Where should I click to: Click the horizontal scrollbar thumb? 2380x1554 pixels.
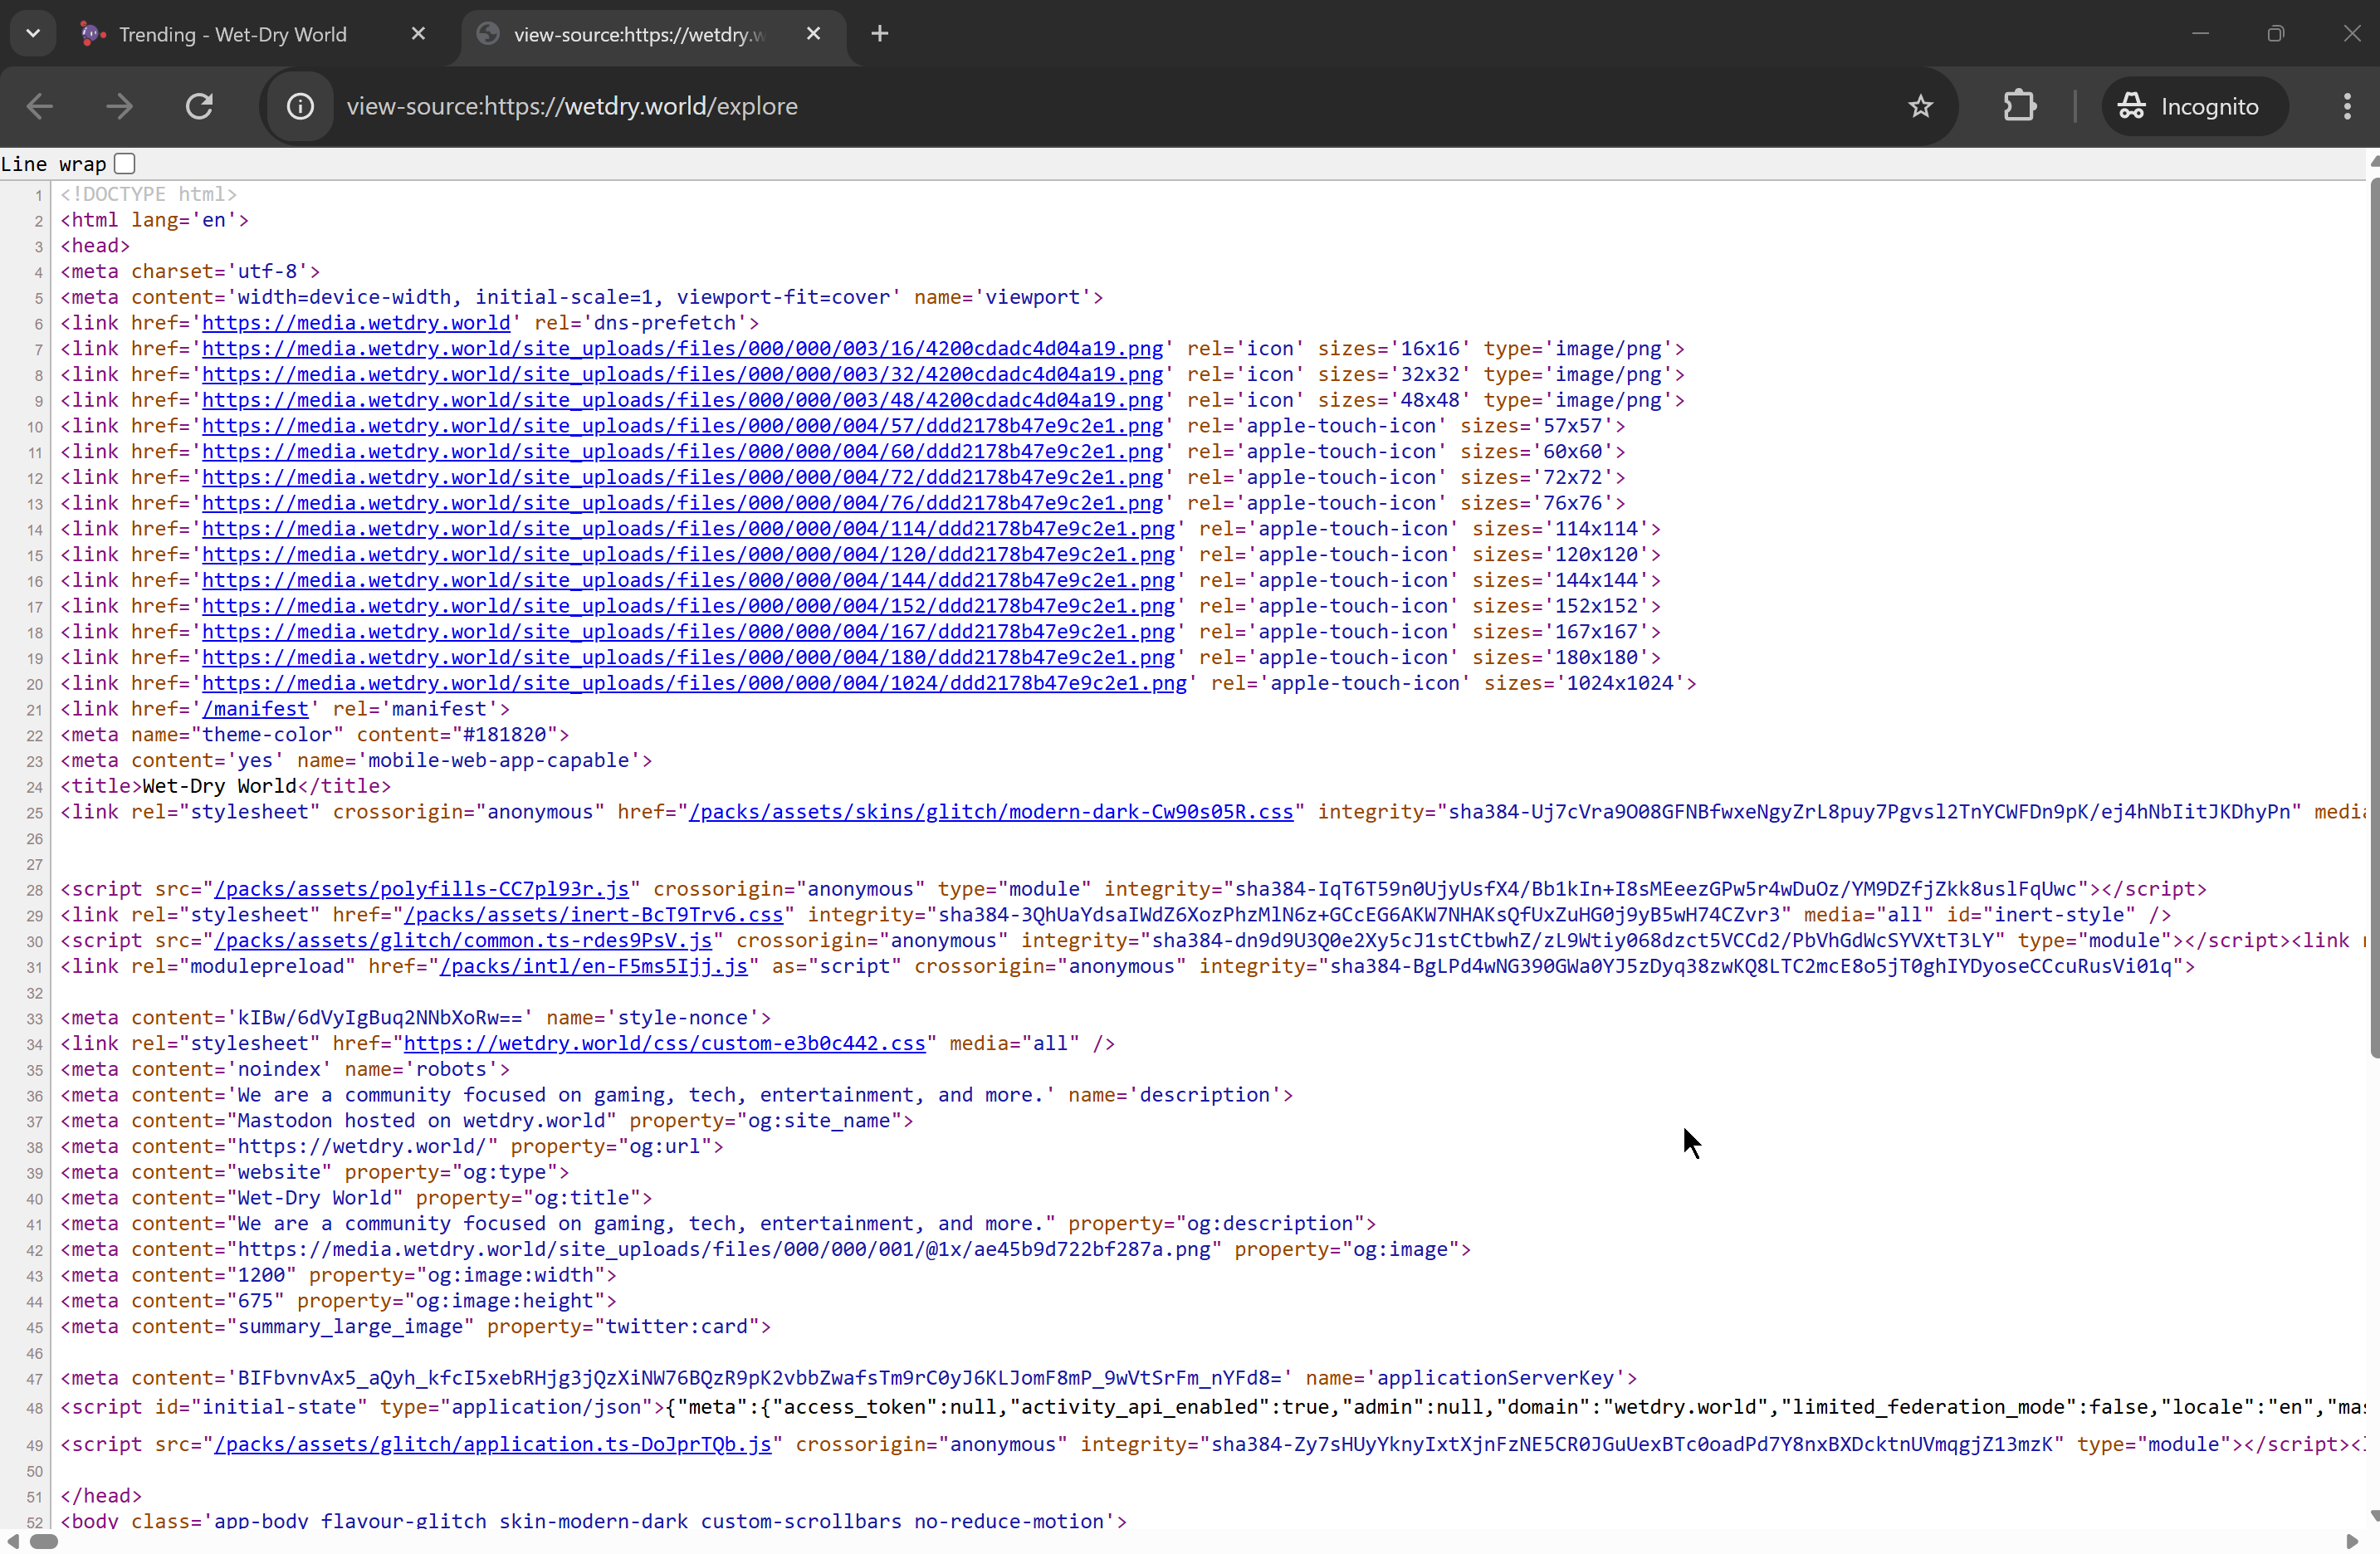tap(43, 1541)
